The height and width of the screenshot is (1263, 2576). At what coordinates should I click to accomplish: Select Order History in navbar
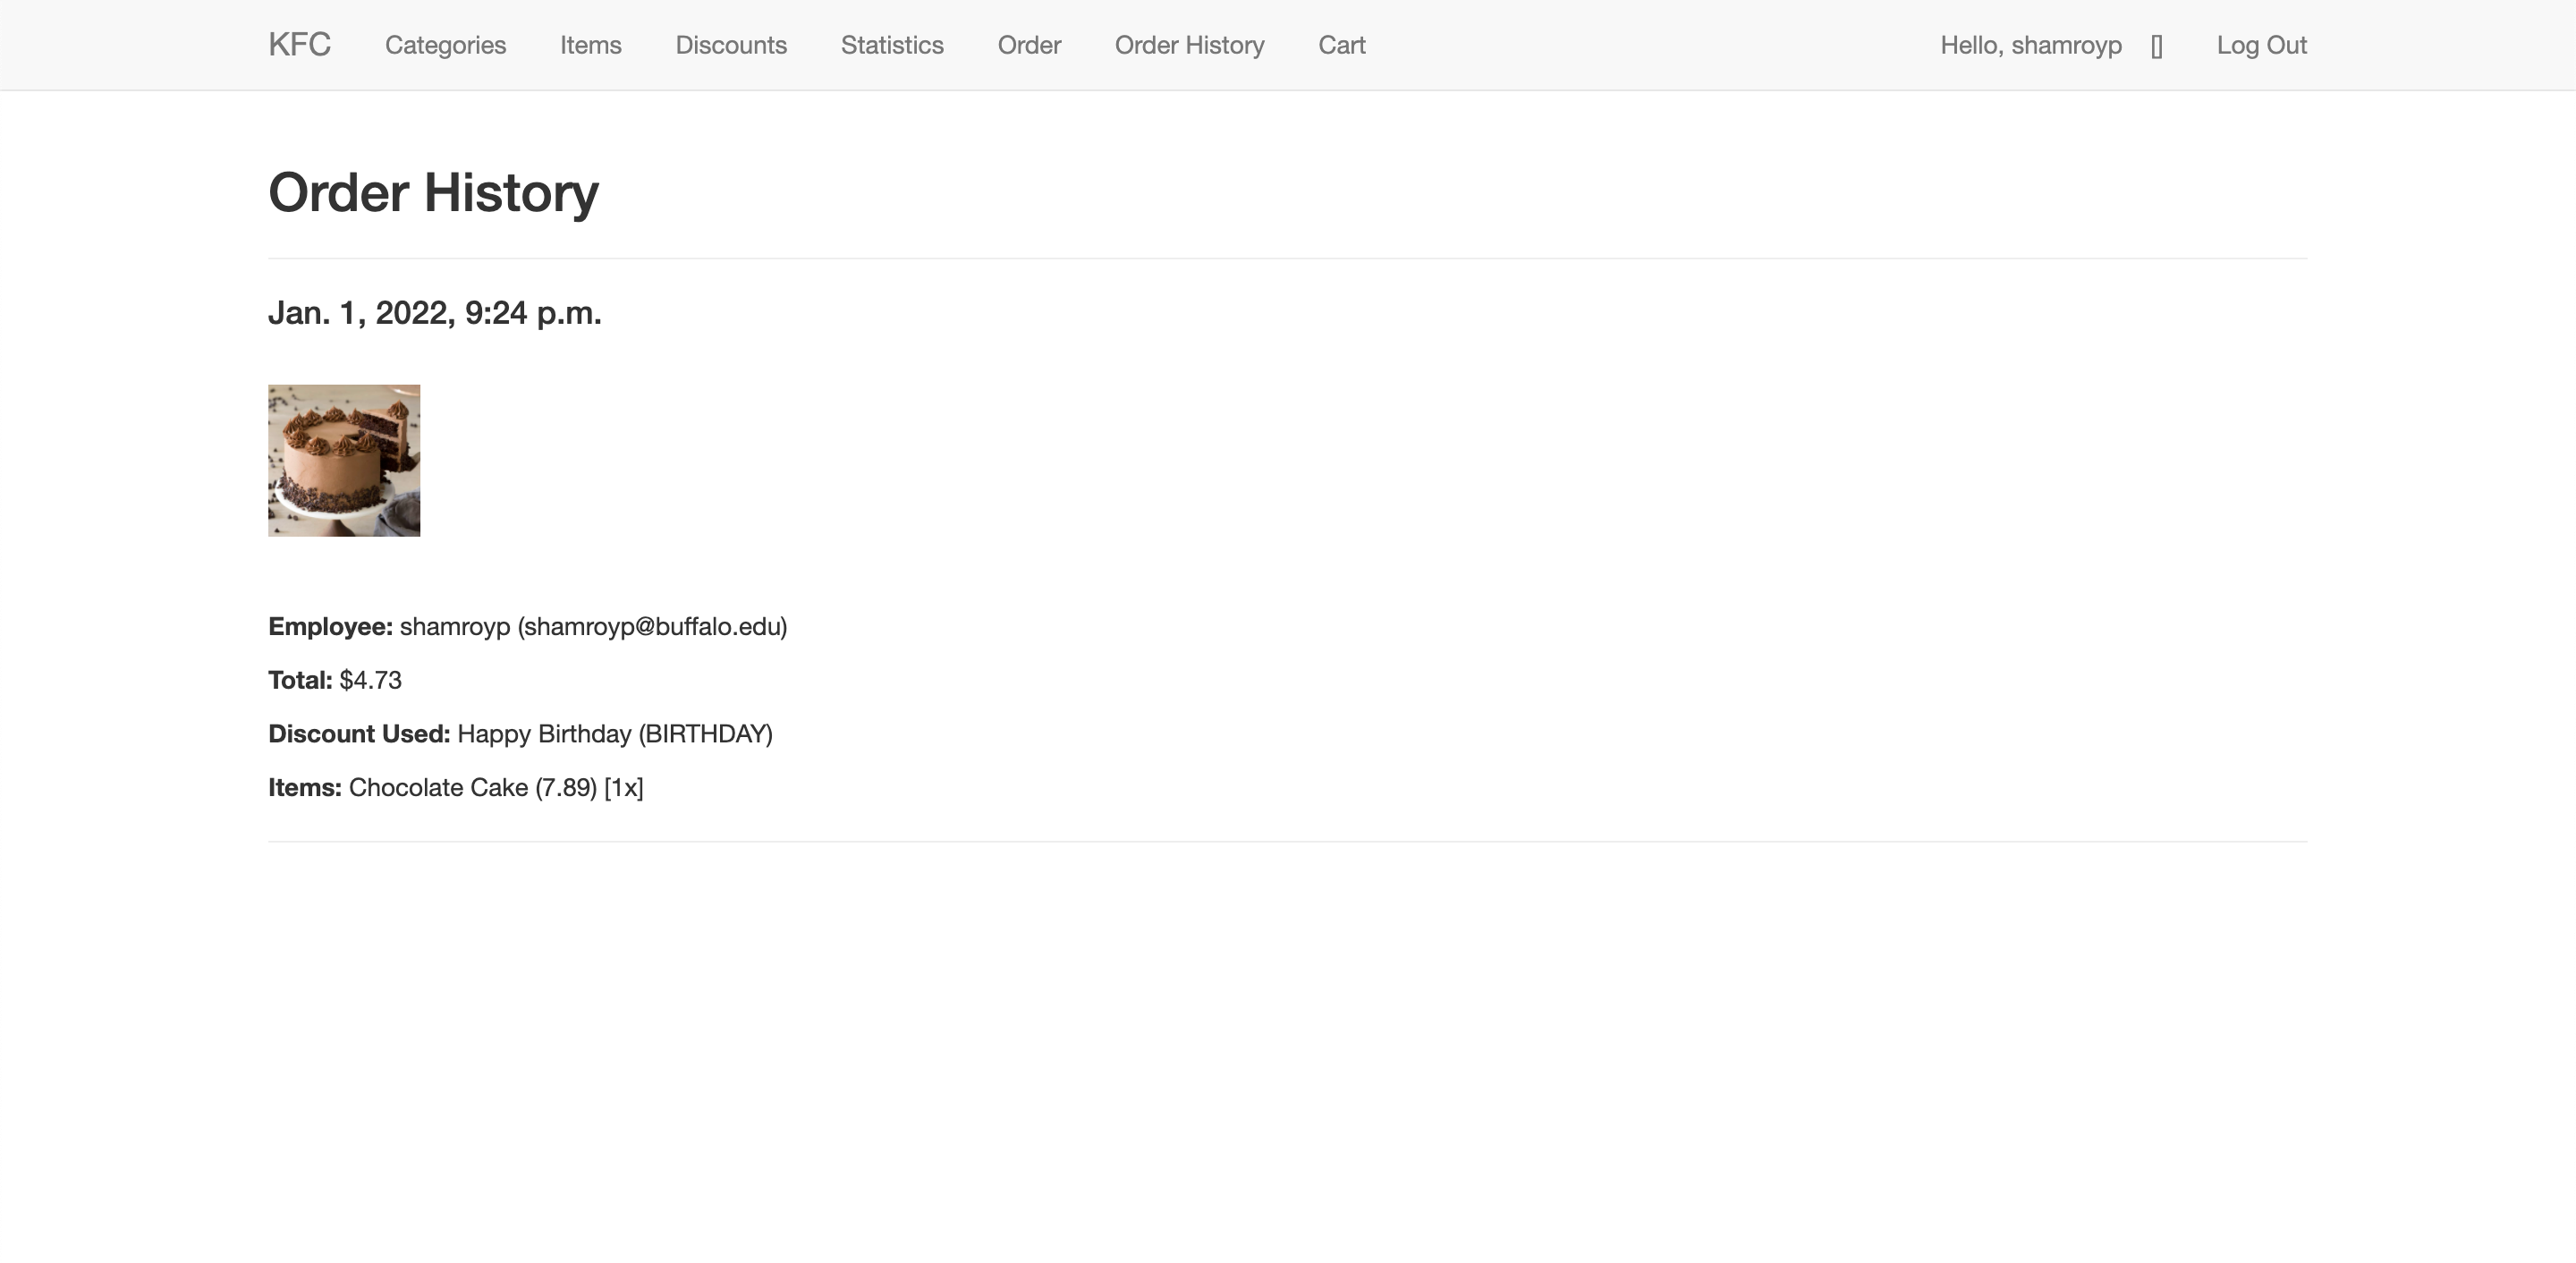[1189, 45]
